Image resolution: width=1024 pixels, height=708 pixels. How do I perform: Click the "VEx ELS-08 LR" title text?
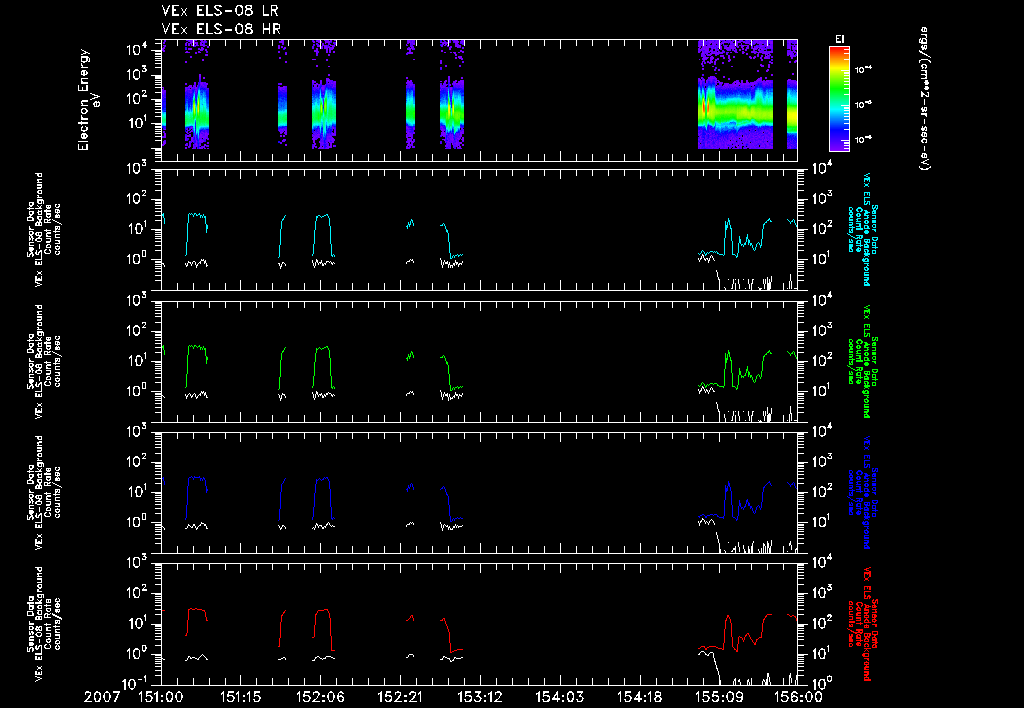click(x=220, y=11)
